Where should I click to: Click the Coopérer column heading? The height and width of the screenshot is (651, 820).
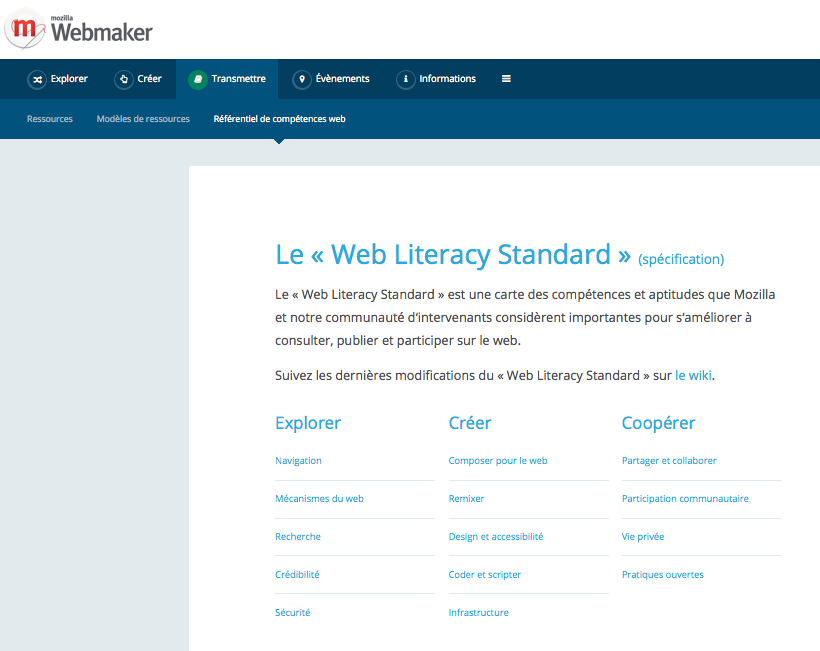(658, 422)
